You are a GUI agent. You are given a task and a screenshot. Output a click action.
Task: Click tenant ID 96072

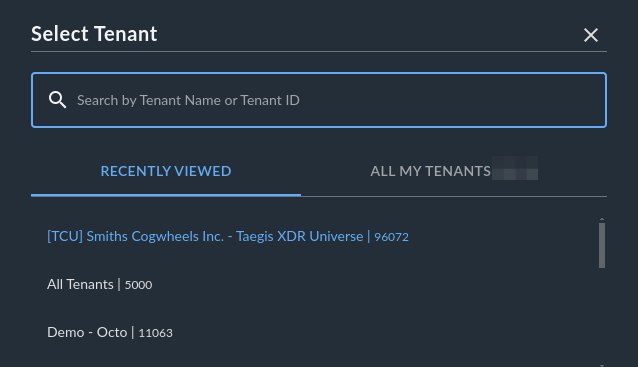391,237
